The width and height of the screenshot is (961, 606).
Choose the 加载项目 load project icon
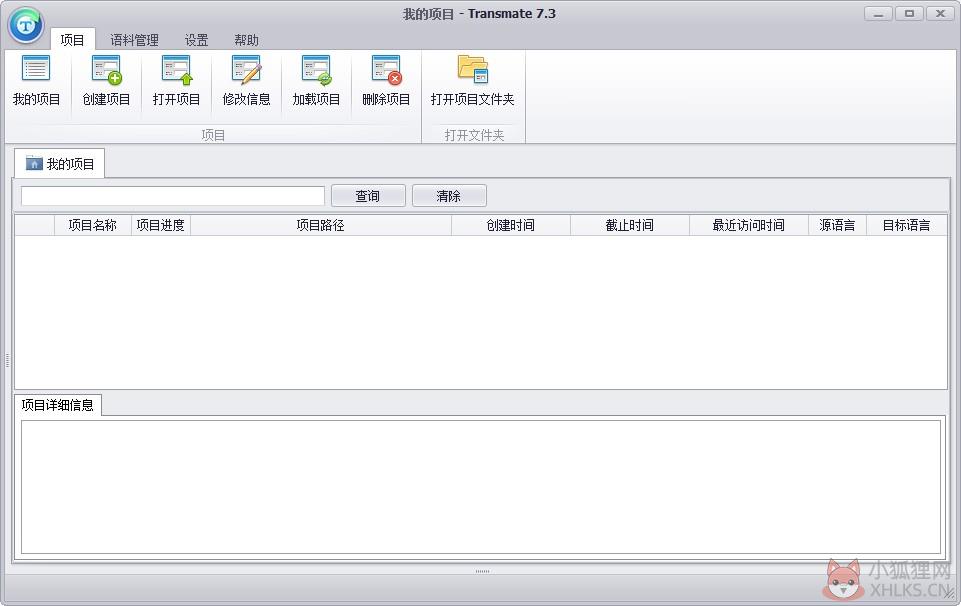click(316, 81)
